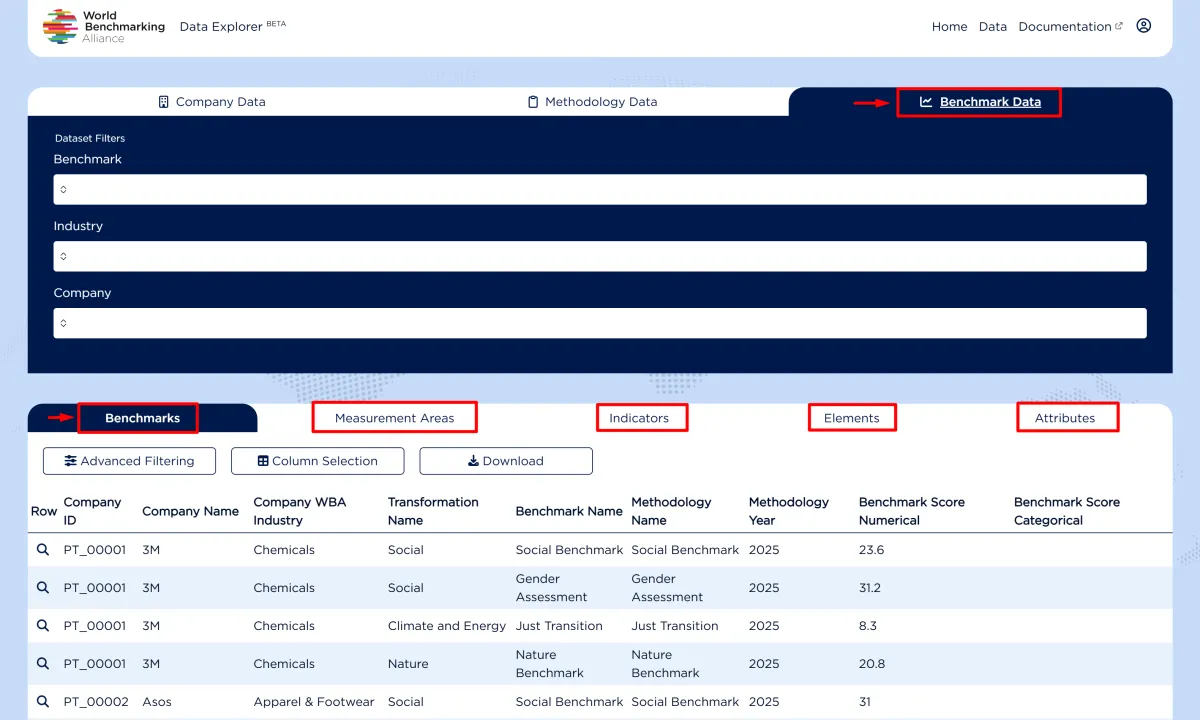
Task: Click the score value 31.2
Action: coord(870,588)
